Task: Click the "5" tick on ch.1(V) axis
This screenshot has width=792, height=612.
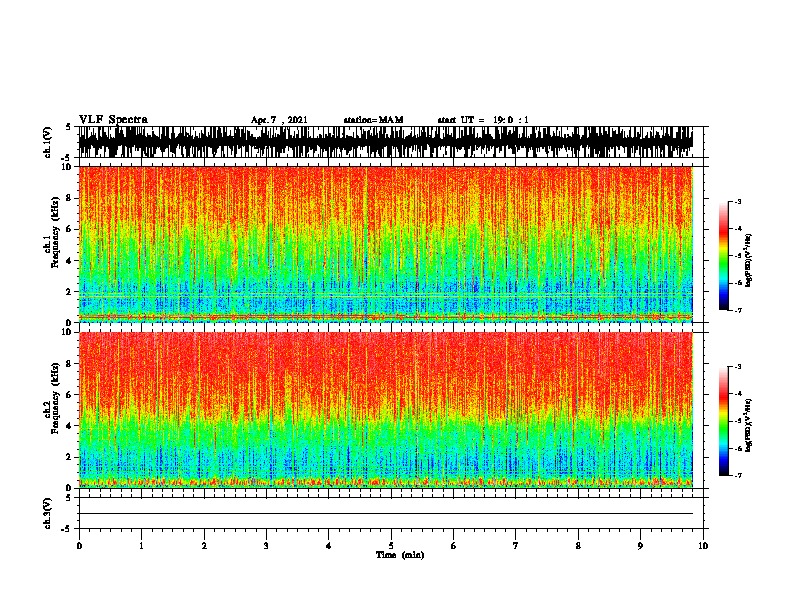Action: pos(69,127)
